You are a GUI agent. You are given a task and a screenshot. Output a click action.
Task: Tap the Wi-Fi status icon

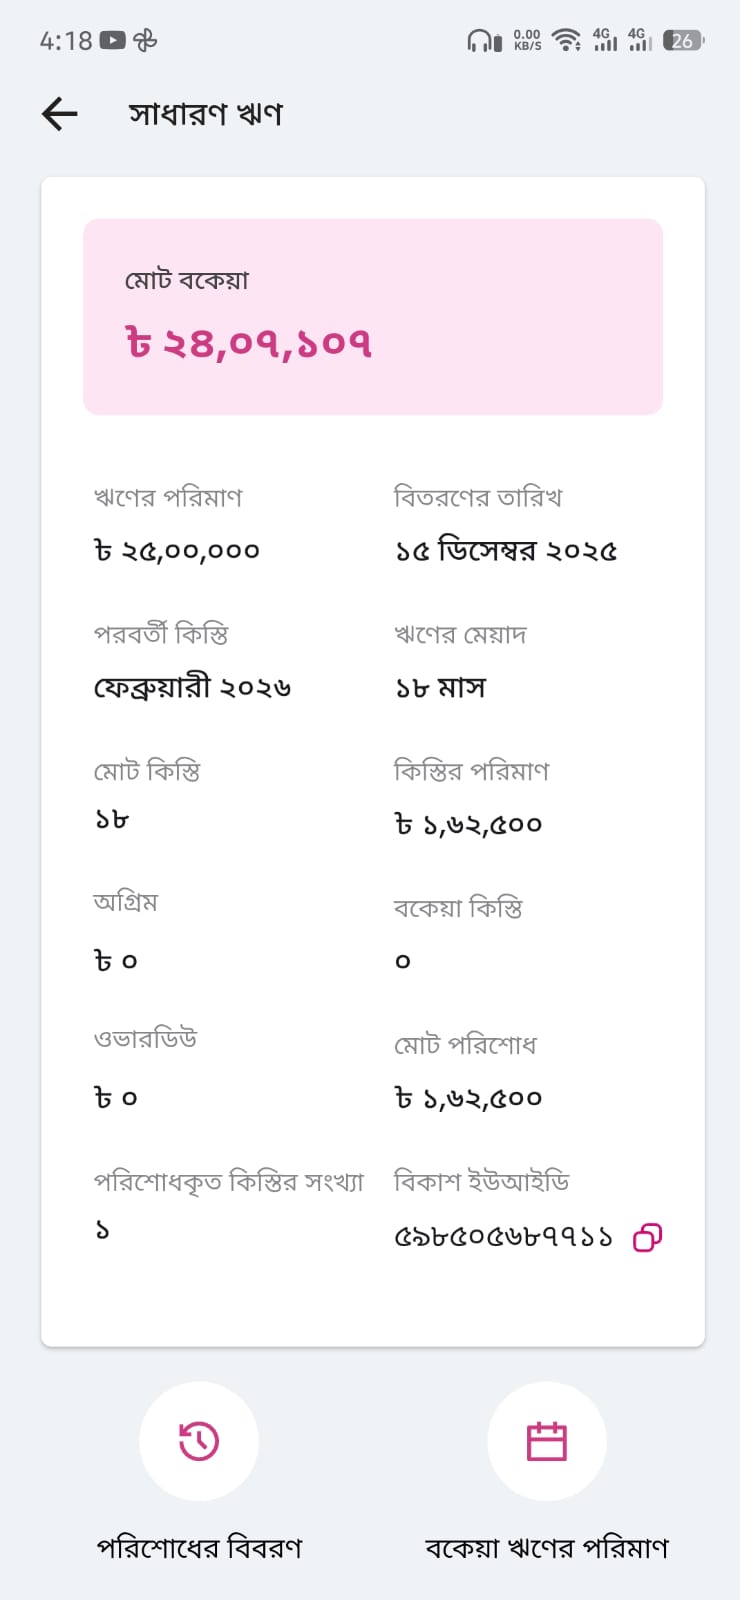567,41
